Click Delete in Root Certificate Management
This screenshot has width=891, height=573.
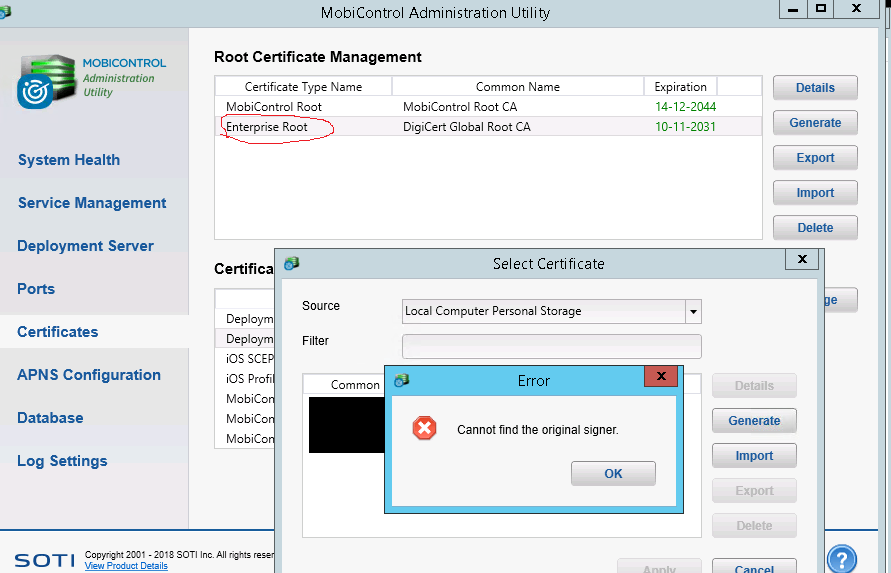[x=815, y=227]
